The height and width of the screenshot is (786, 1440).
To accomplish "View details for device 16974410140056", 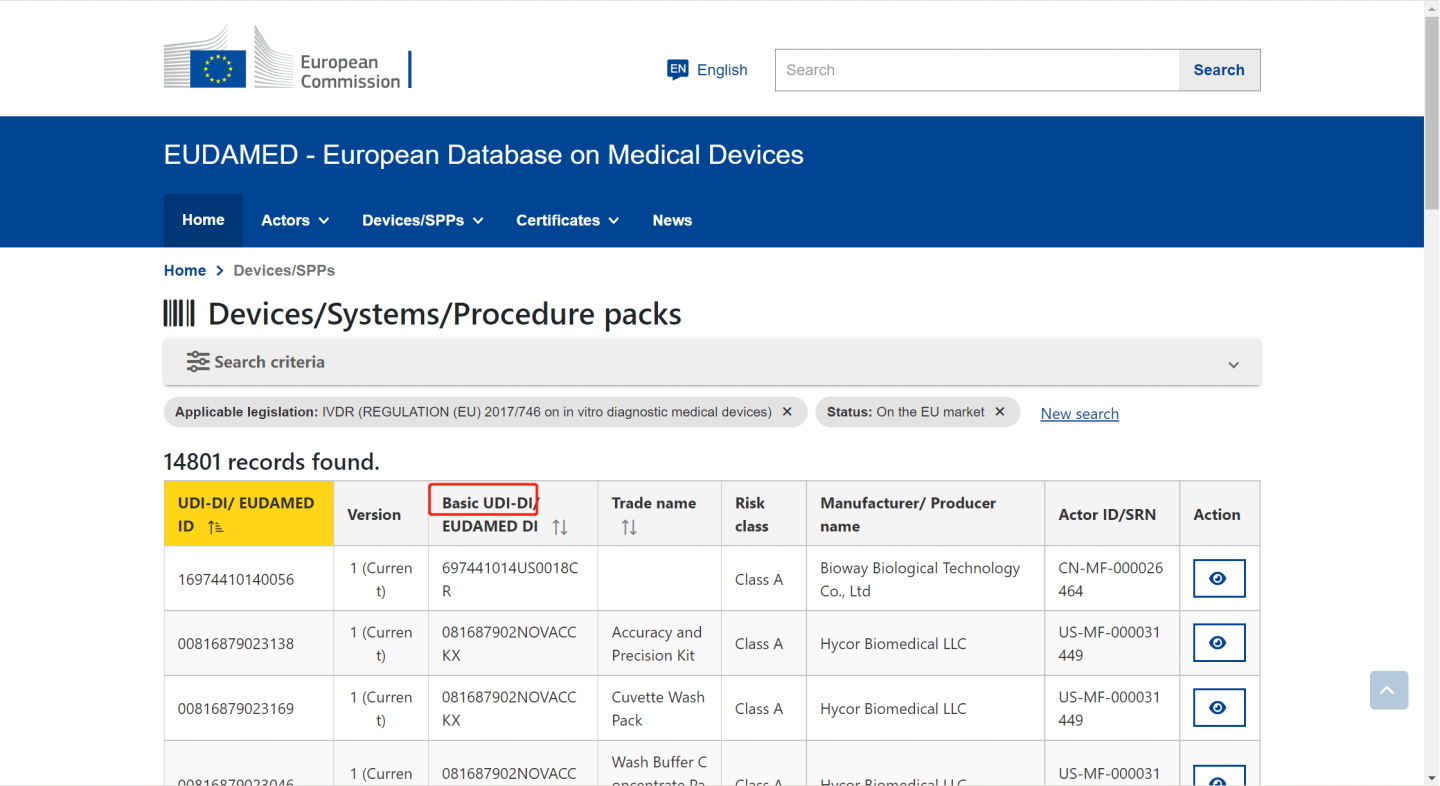I will pyautogui.click(x=1218, y=579).
